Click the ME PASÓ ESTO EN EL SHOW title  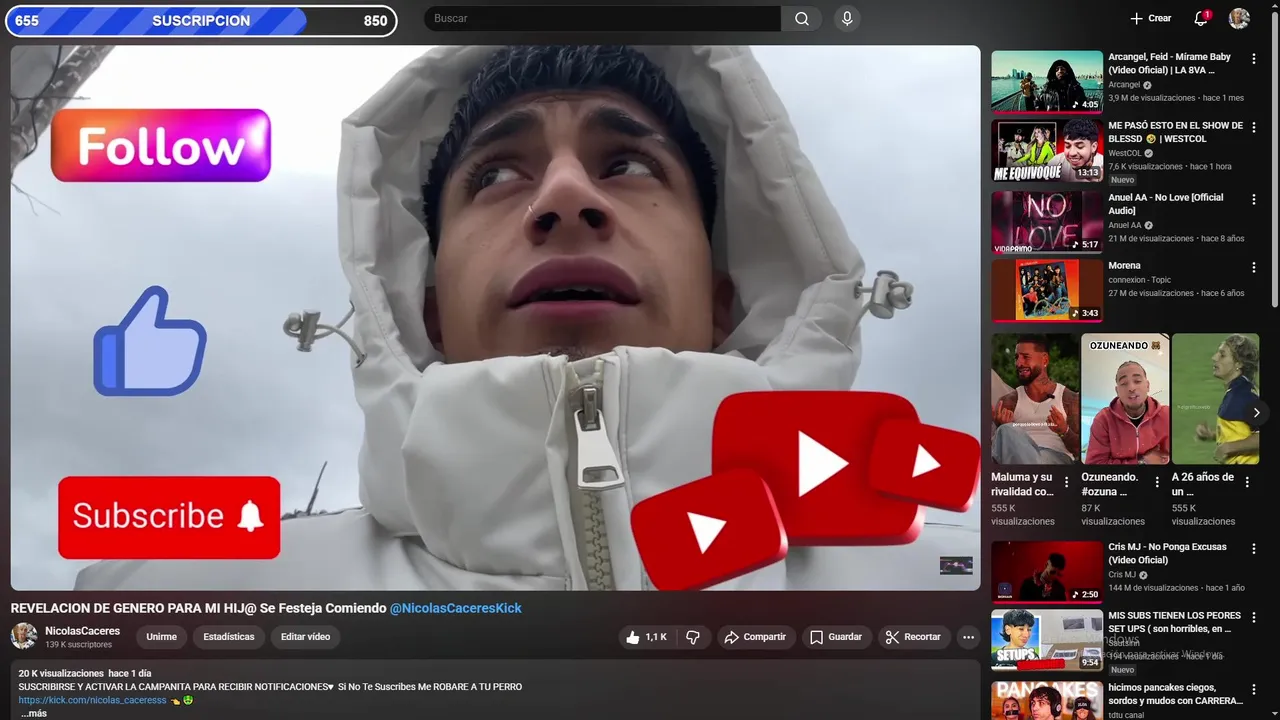point(1175,132)
